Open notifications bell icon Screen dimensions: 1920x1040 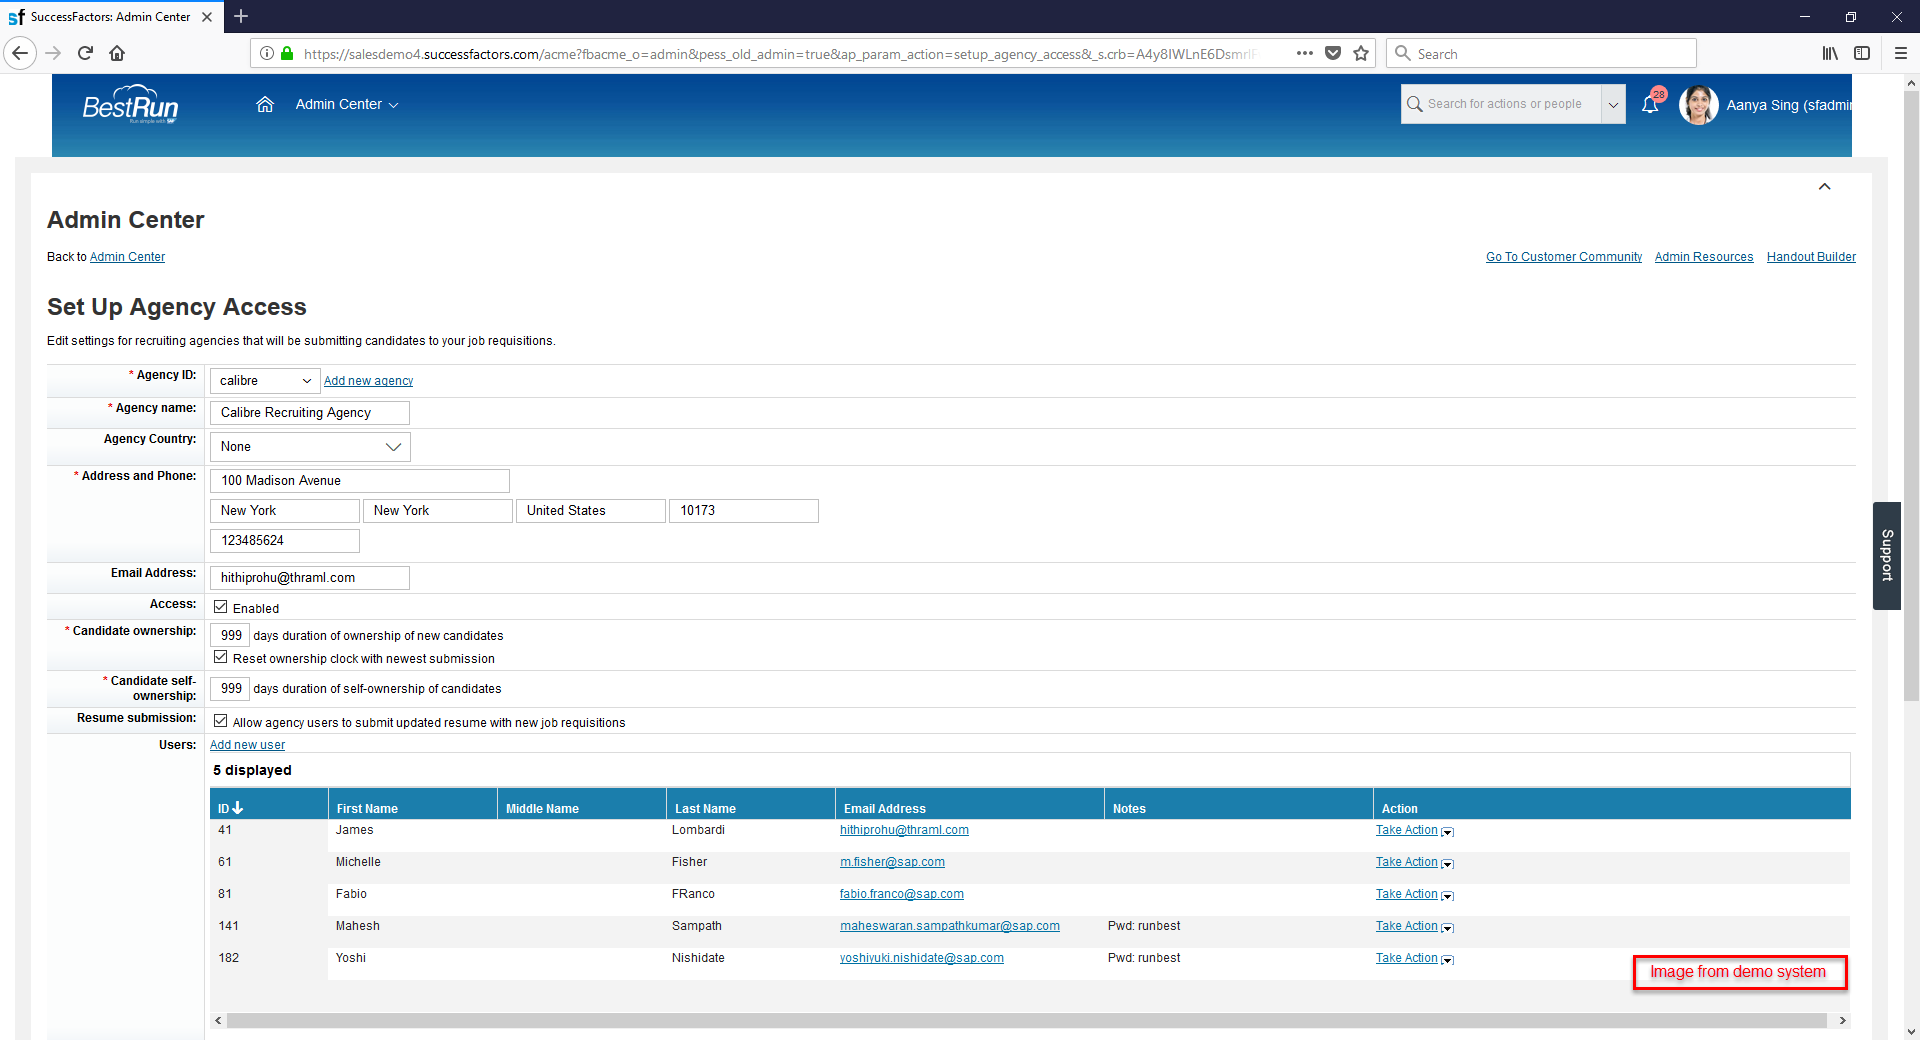click(1650, 104)
